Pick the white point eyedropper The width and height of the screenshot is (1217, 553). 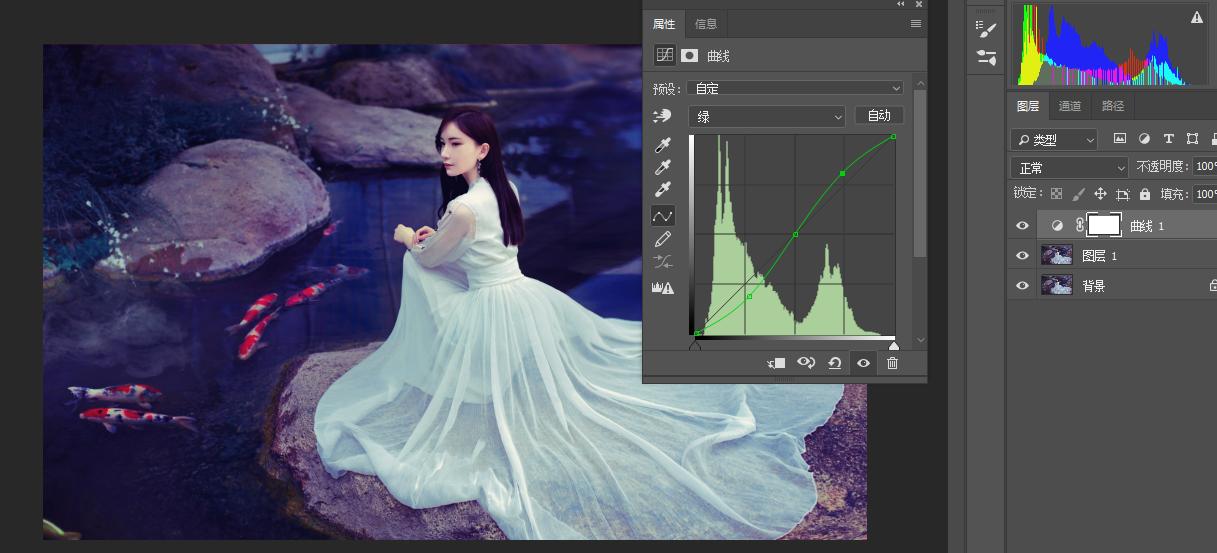click(662, 190)
